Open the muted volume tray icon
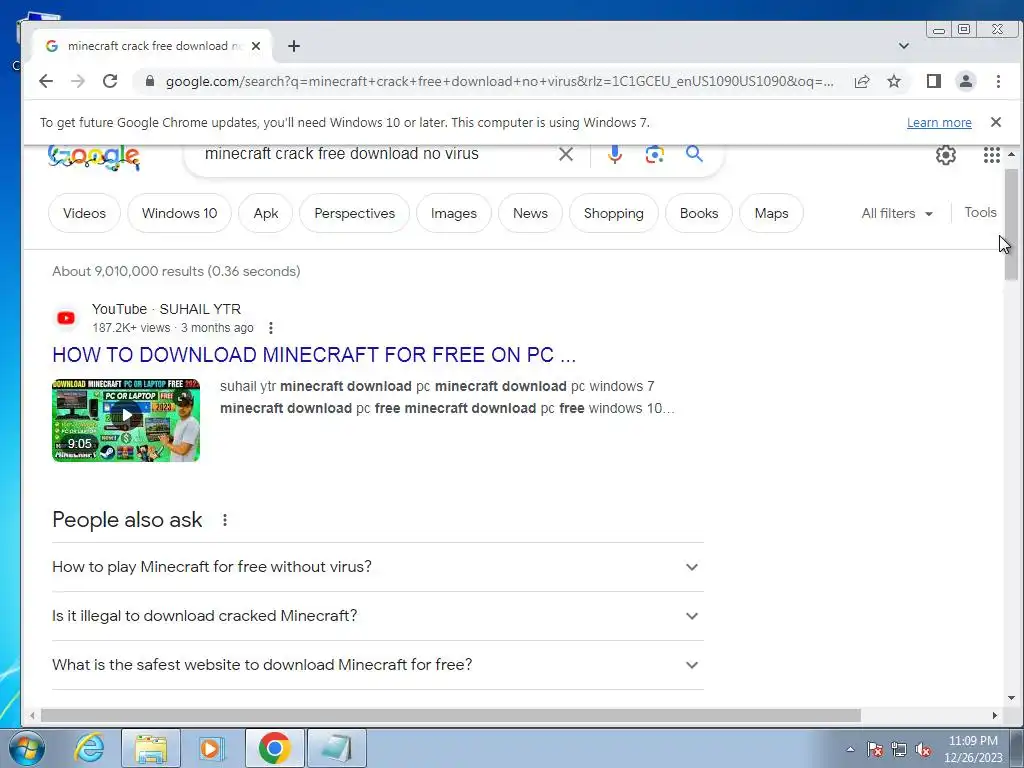 [x=923, y=749]
